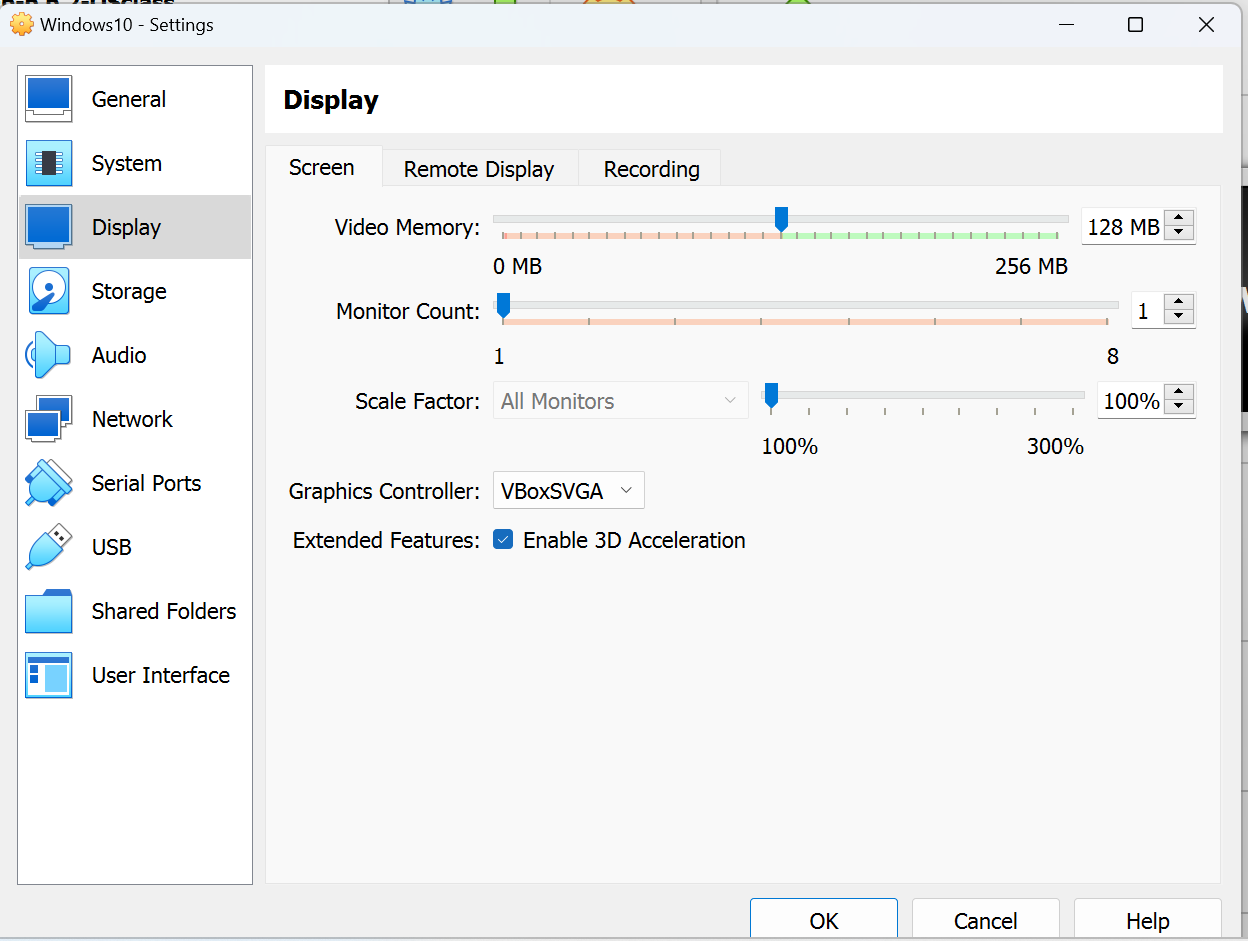Switch to the Screen tab
Screen dimensions: 1248x941
322,167
